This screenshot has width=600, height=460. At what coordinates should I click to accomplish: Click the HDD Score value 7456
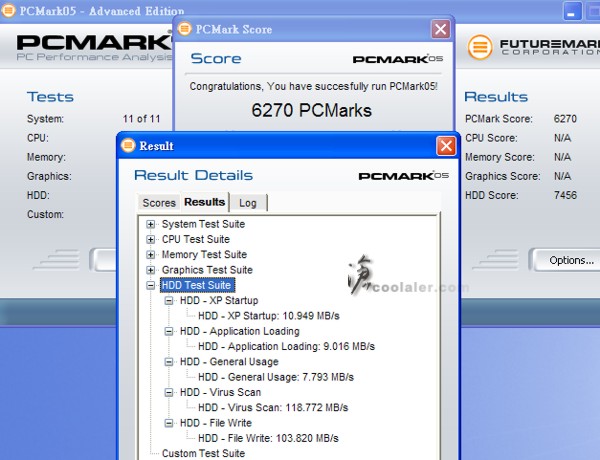(x=565, y=195)
